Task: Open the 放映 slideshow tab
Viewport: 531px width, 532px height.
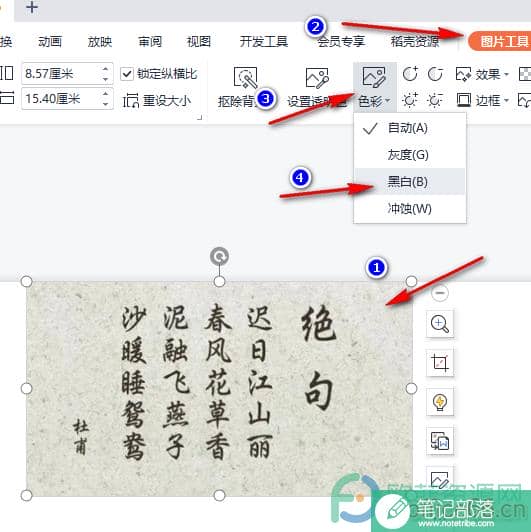Action: pos(100,41)
